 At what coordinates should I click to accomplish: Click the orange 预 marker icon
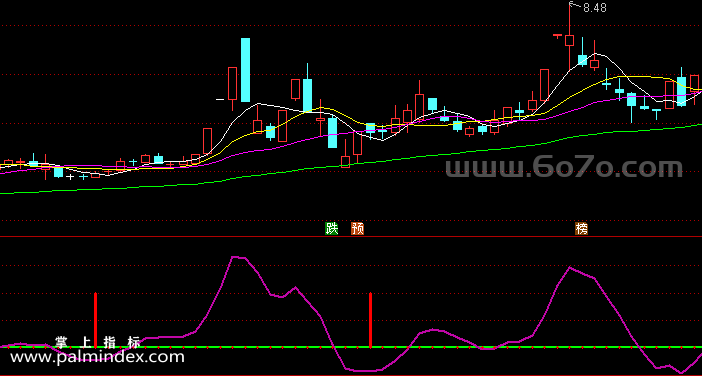tap(357, 229)
